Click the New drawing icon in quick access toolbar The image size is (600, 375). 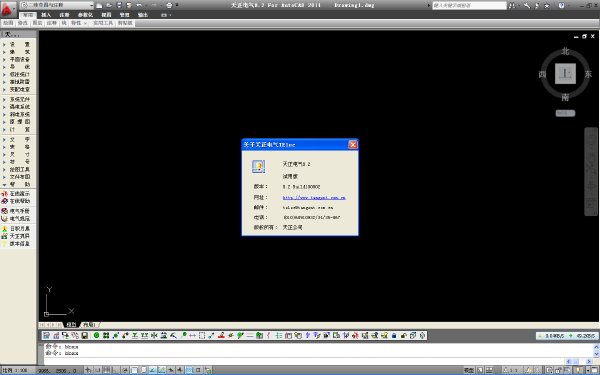(99, 5)
